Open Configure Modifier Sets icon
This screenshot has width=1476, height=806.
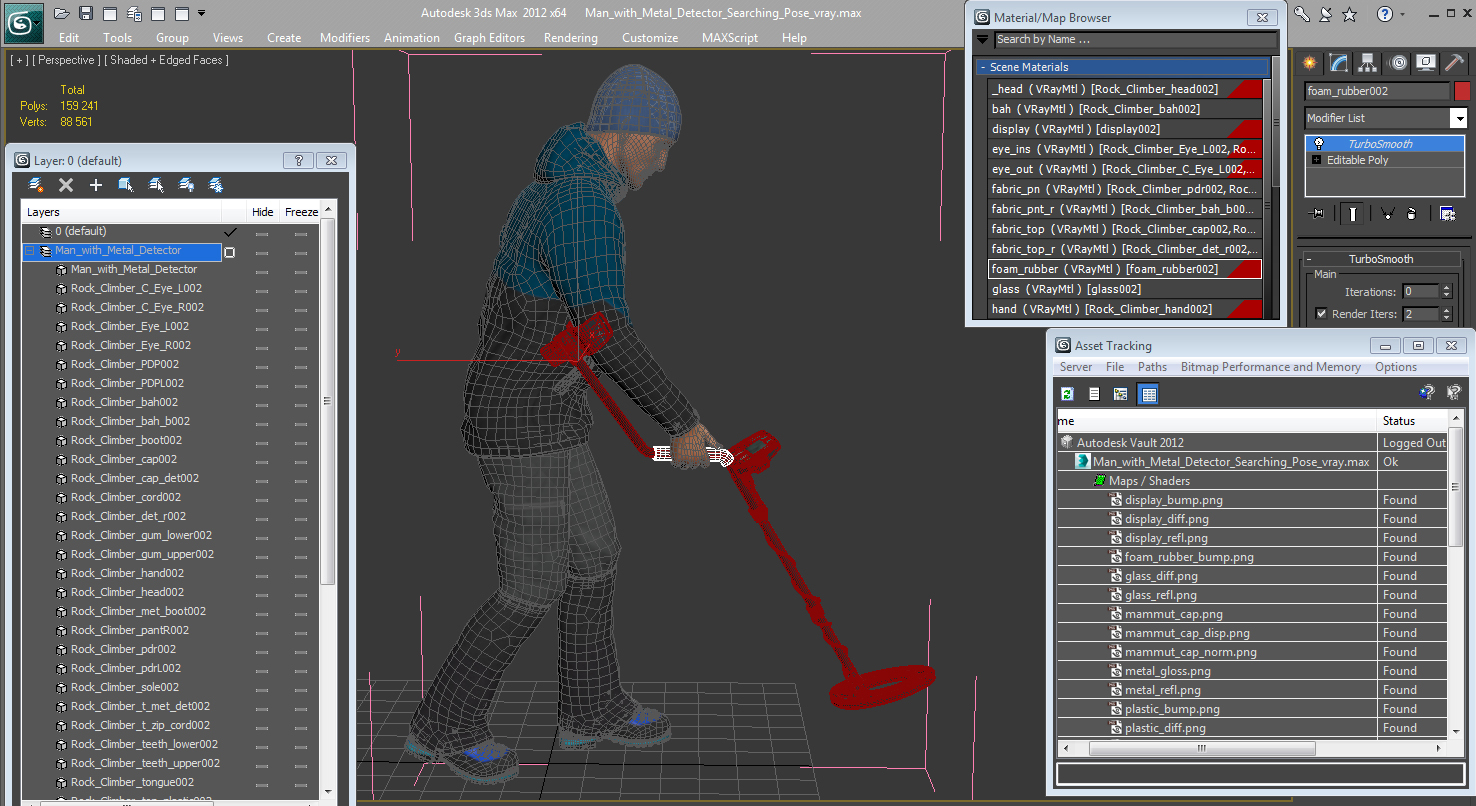1446,213
